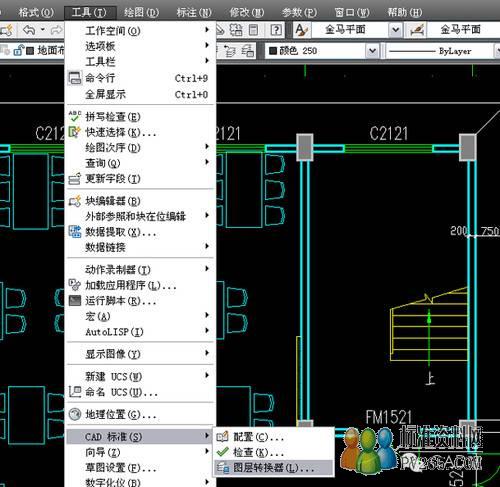This screenshot has height=487, width=500.
Task: Select 图层转换器 from the submenu
Action: point(273,468)
